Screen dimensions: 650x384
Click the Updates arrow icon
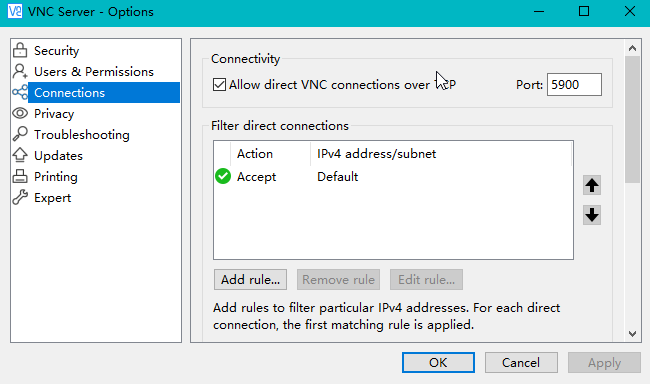[x=20, y=155]
